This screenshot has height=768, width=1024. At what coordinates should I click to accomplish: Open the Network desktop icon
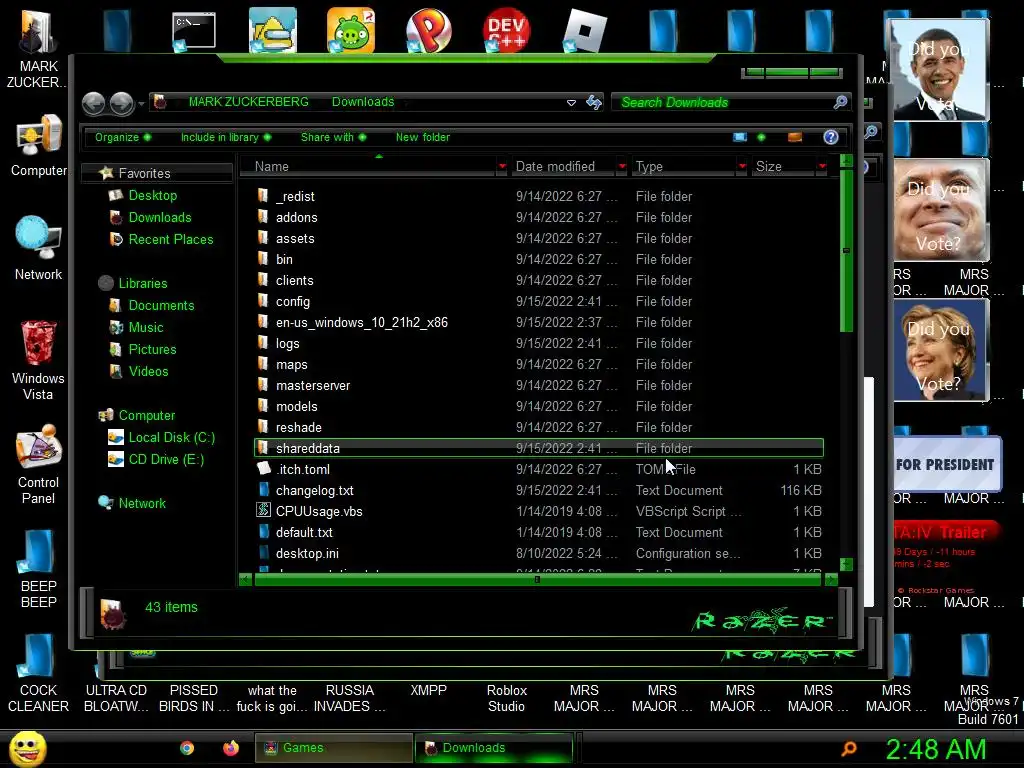39,248
